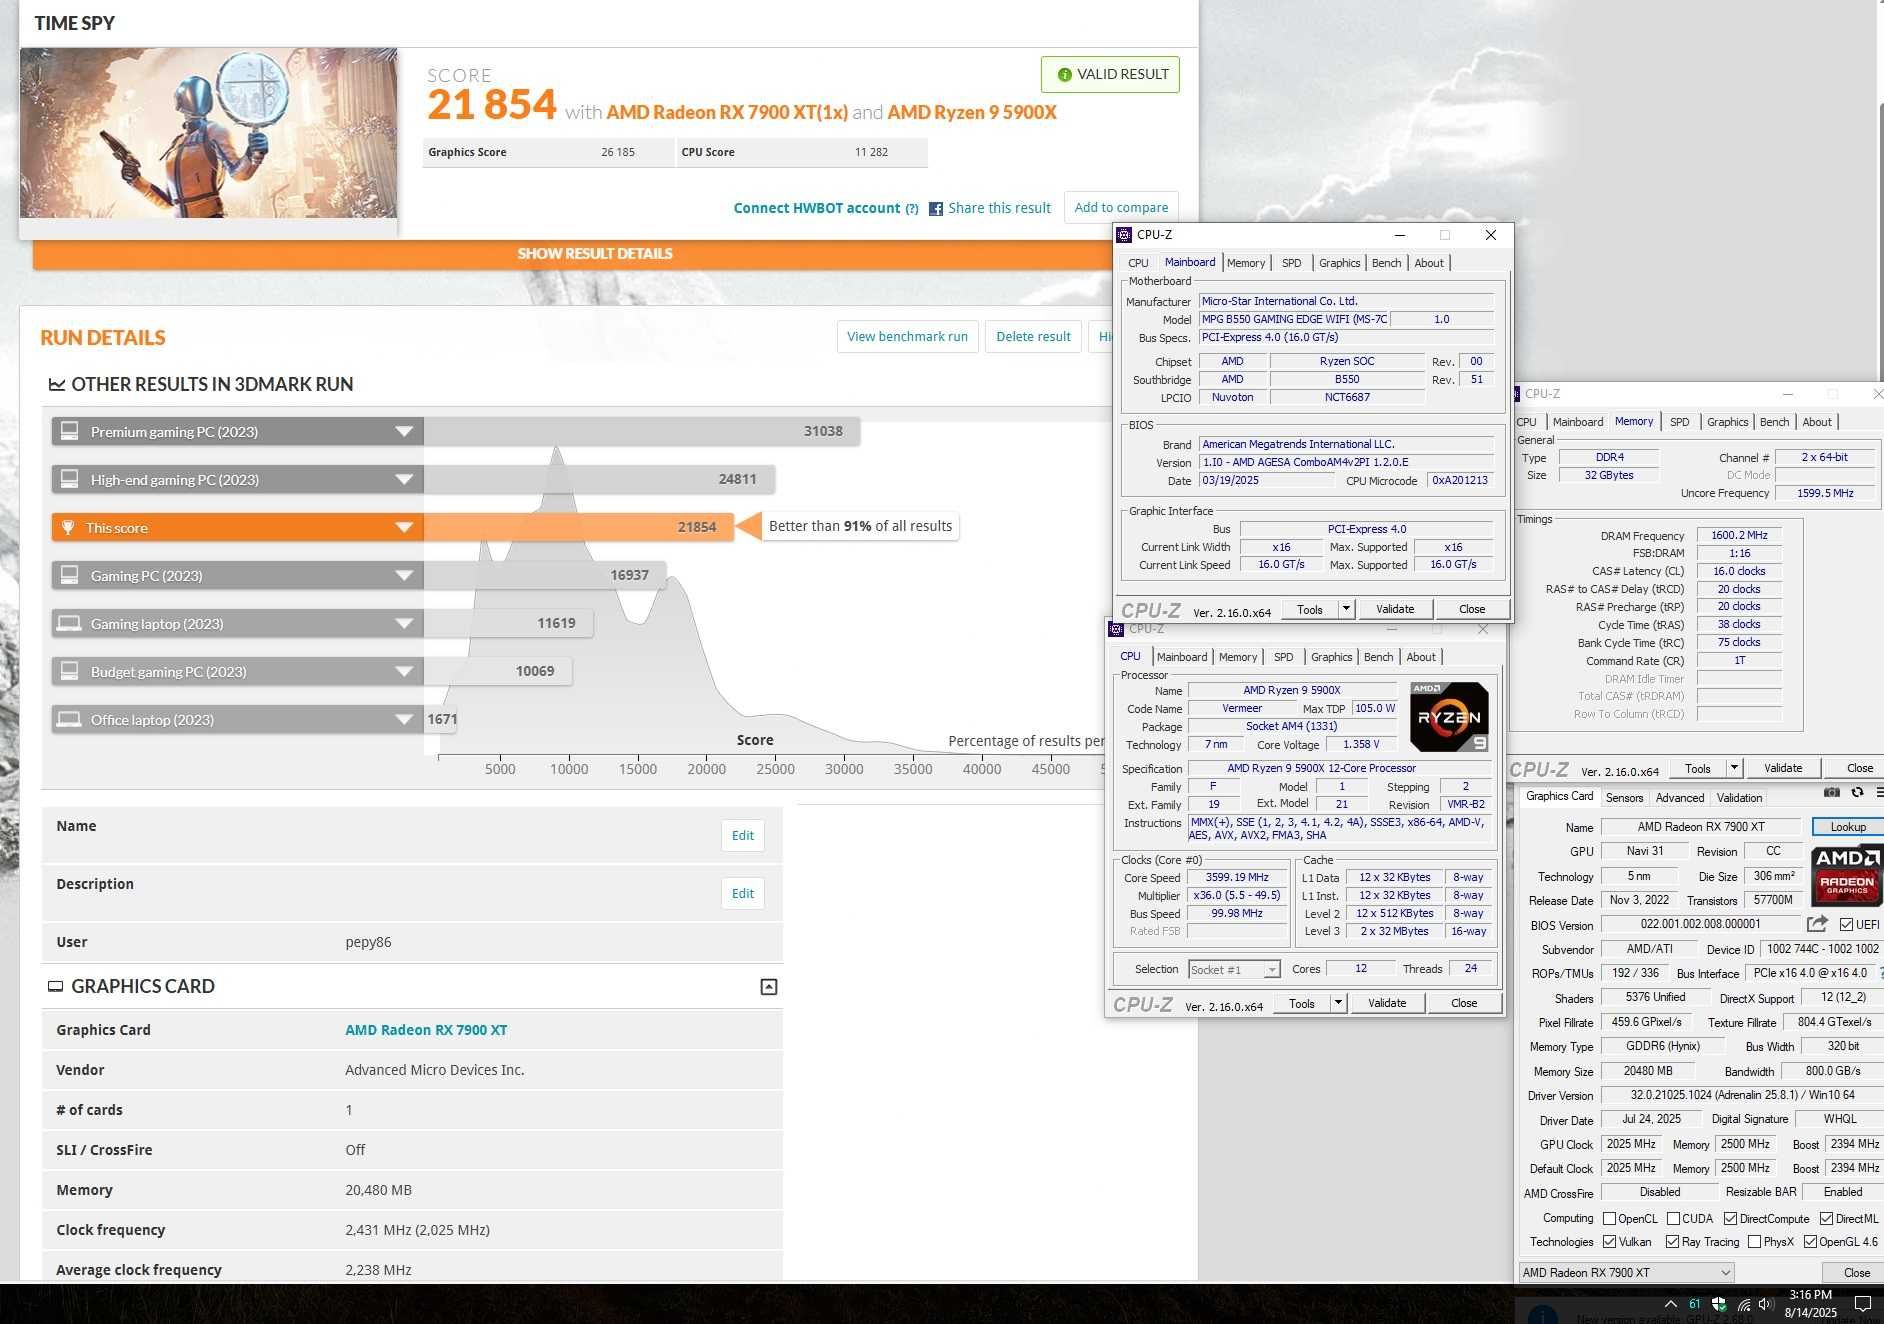The width and height of the screenshot is (1884, 1324).
Task: Click the View benchmark run button
Action: (x=907, y=337)
